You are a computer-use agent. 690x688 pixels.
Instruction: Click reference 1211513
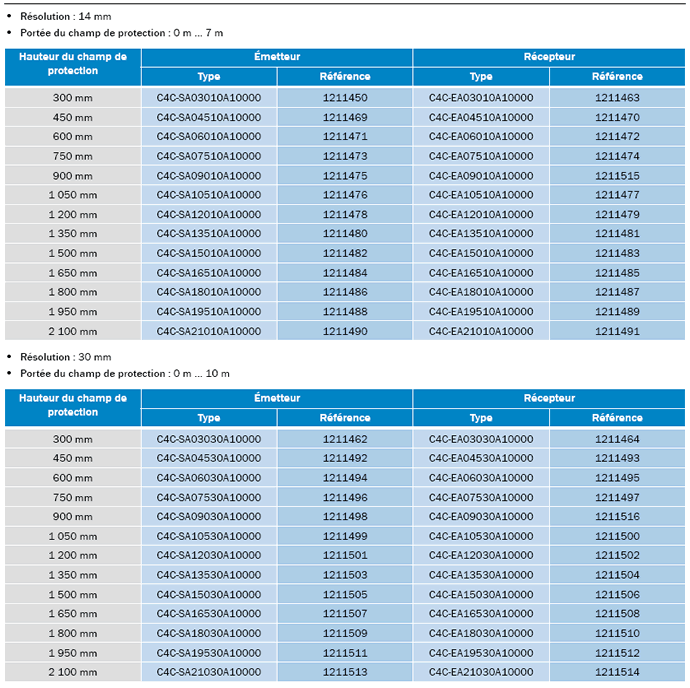pyautogui.click(x=345, y=672)
